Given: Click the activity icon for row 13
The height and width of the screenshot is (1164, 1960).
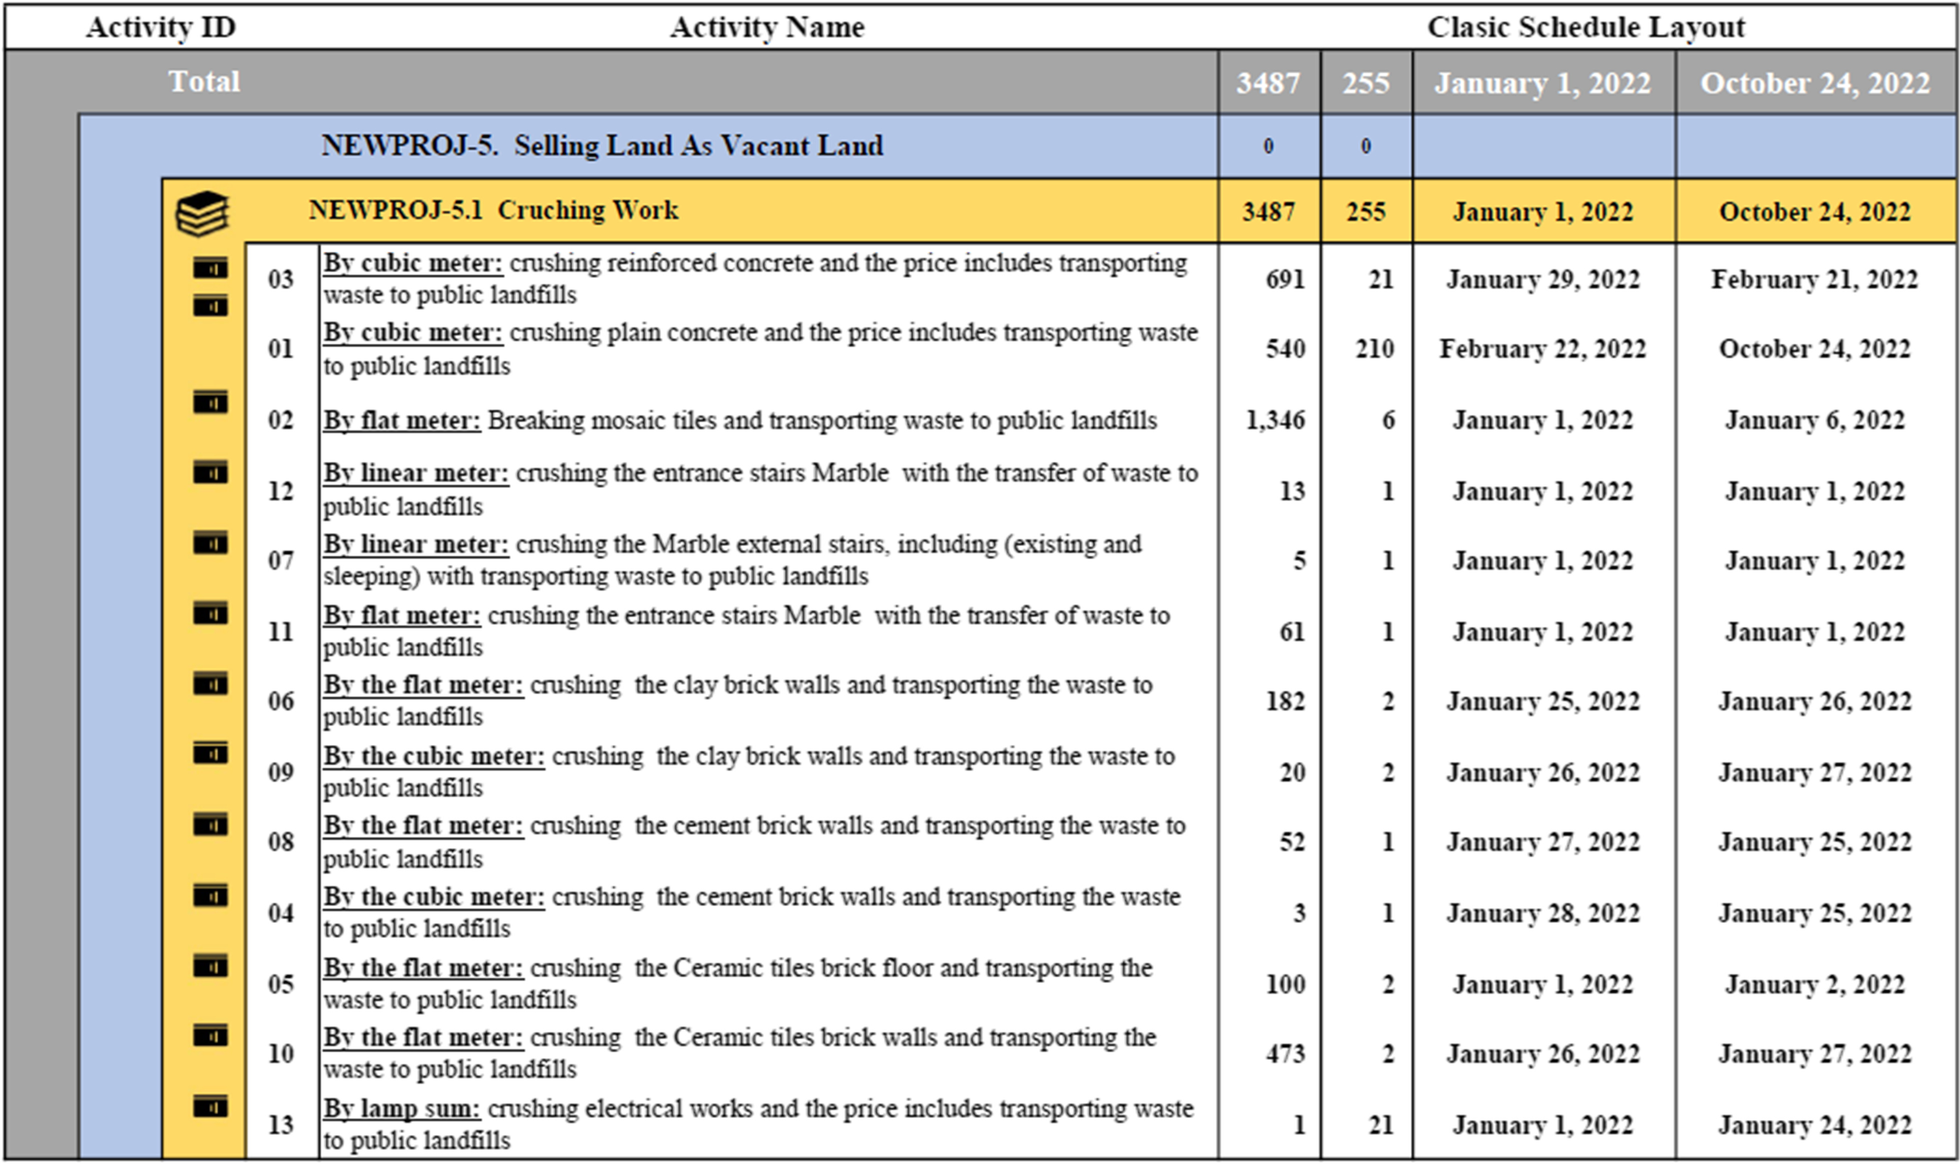Looking at the screenshot, I should click(210, 1108).
